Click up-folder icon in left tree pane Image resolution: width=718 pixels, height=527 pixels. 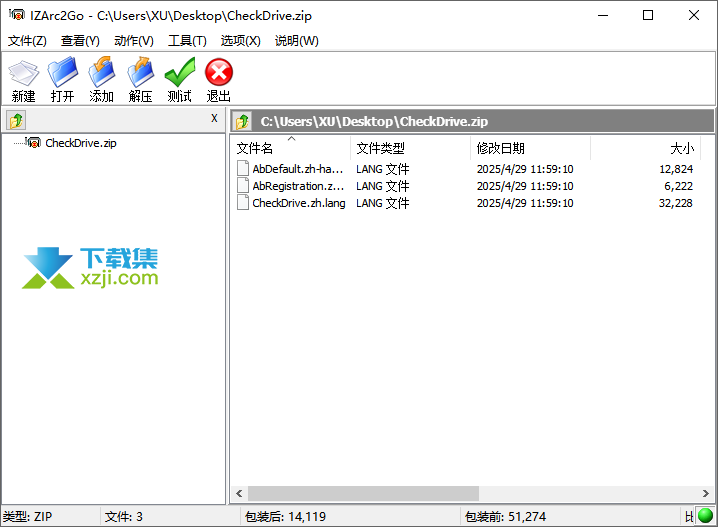pos(16,121)
